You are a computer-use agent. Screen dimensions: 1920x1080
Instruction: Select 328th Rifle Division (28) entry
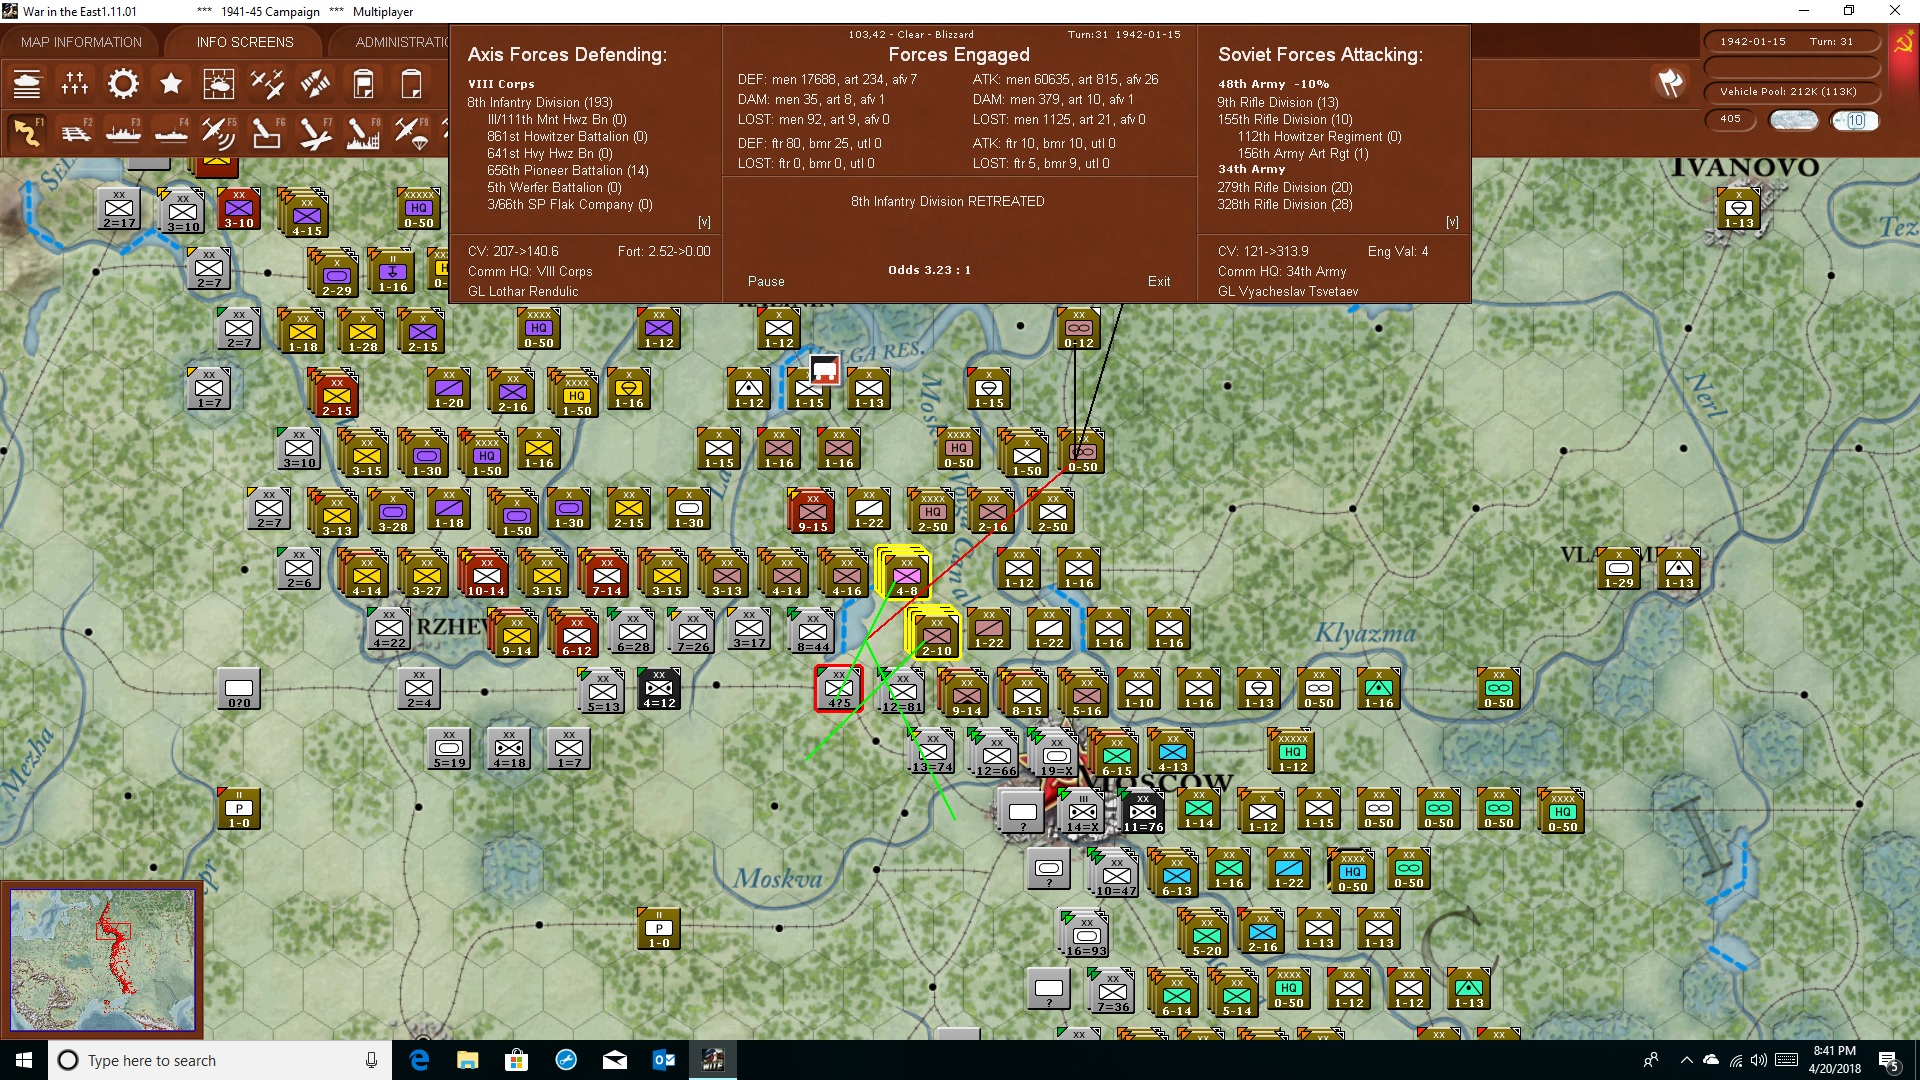[1284, 205]
